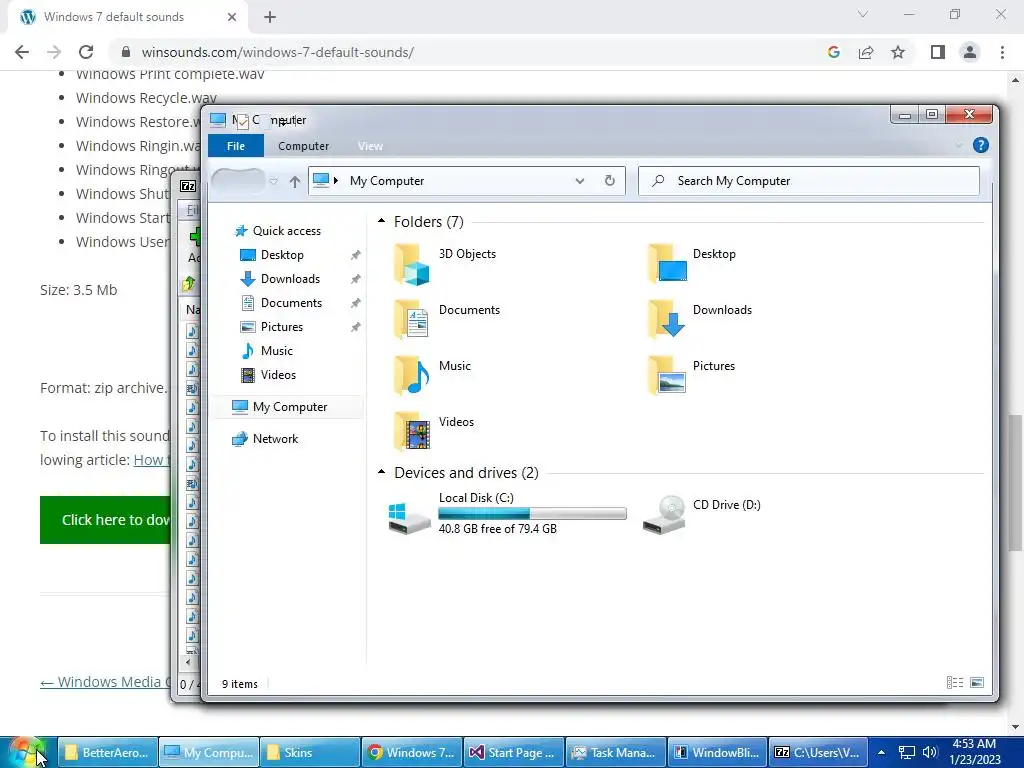
Task: Collapse the Devices and drives (2) group
Action: (381, 472)
